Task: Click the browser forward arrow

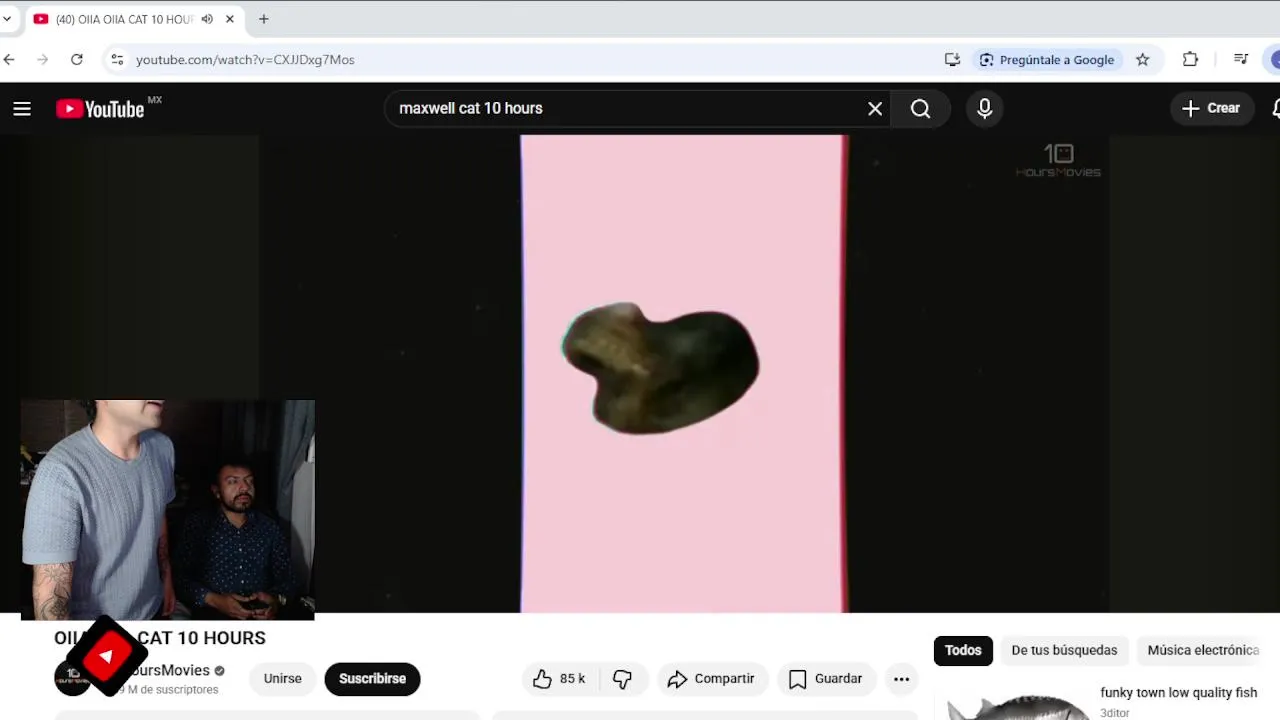Action: click(x=43, y=60)
